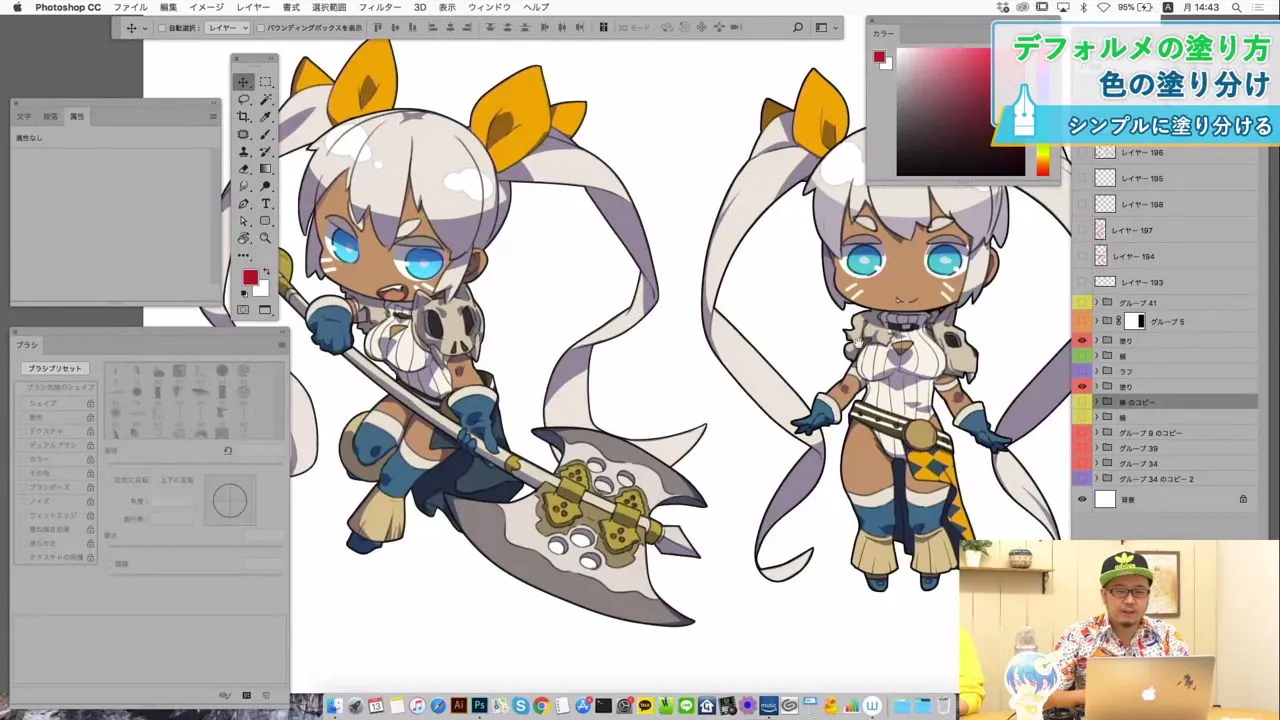Activate the Crop tool
1280x720 pixels.
pyautogui.click(x=243, y=116)
